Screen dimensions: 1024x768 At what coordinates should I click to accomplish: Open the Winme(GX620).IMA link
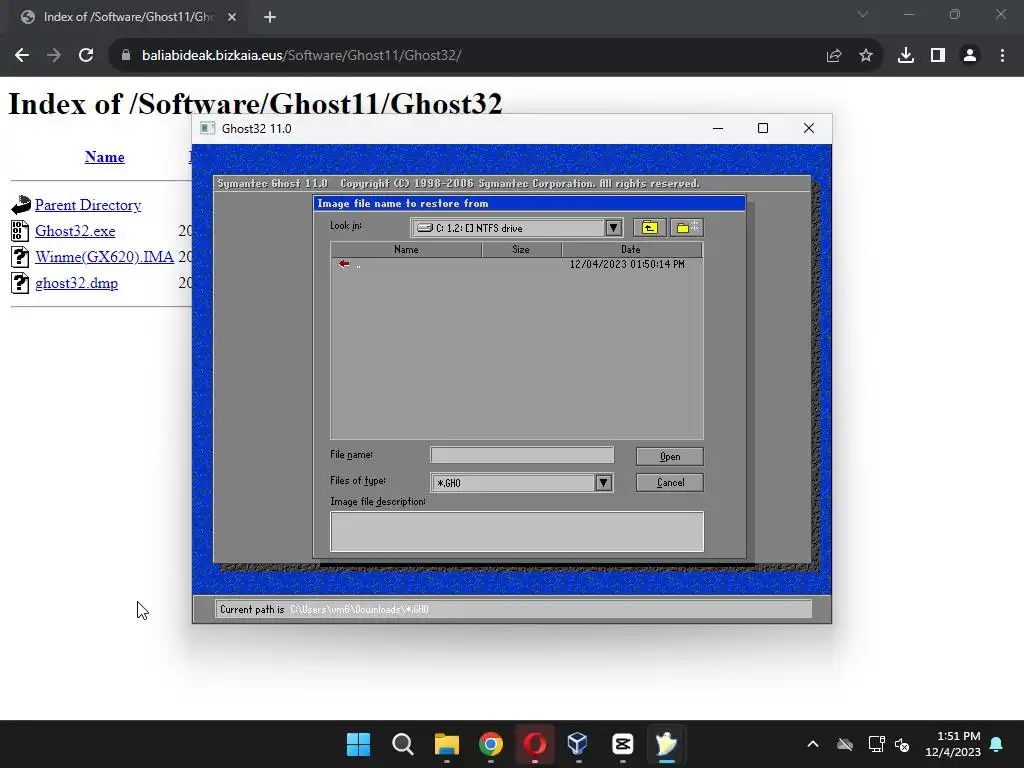point(104,257)
